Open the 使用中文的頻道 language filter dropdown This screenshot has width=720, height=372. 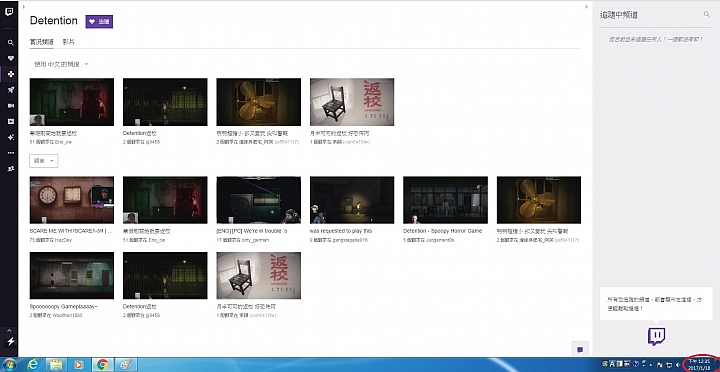tap(61, 64)
